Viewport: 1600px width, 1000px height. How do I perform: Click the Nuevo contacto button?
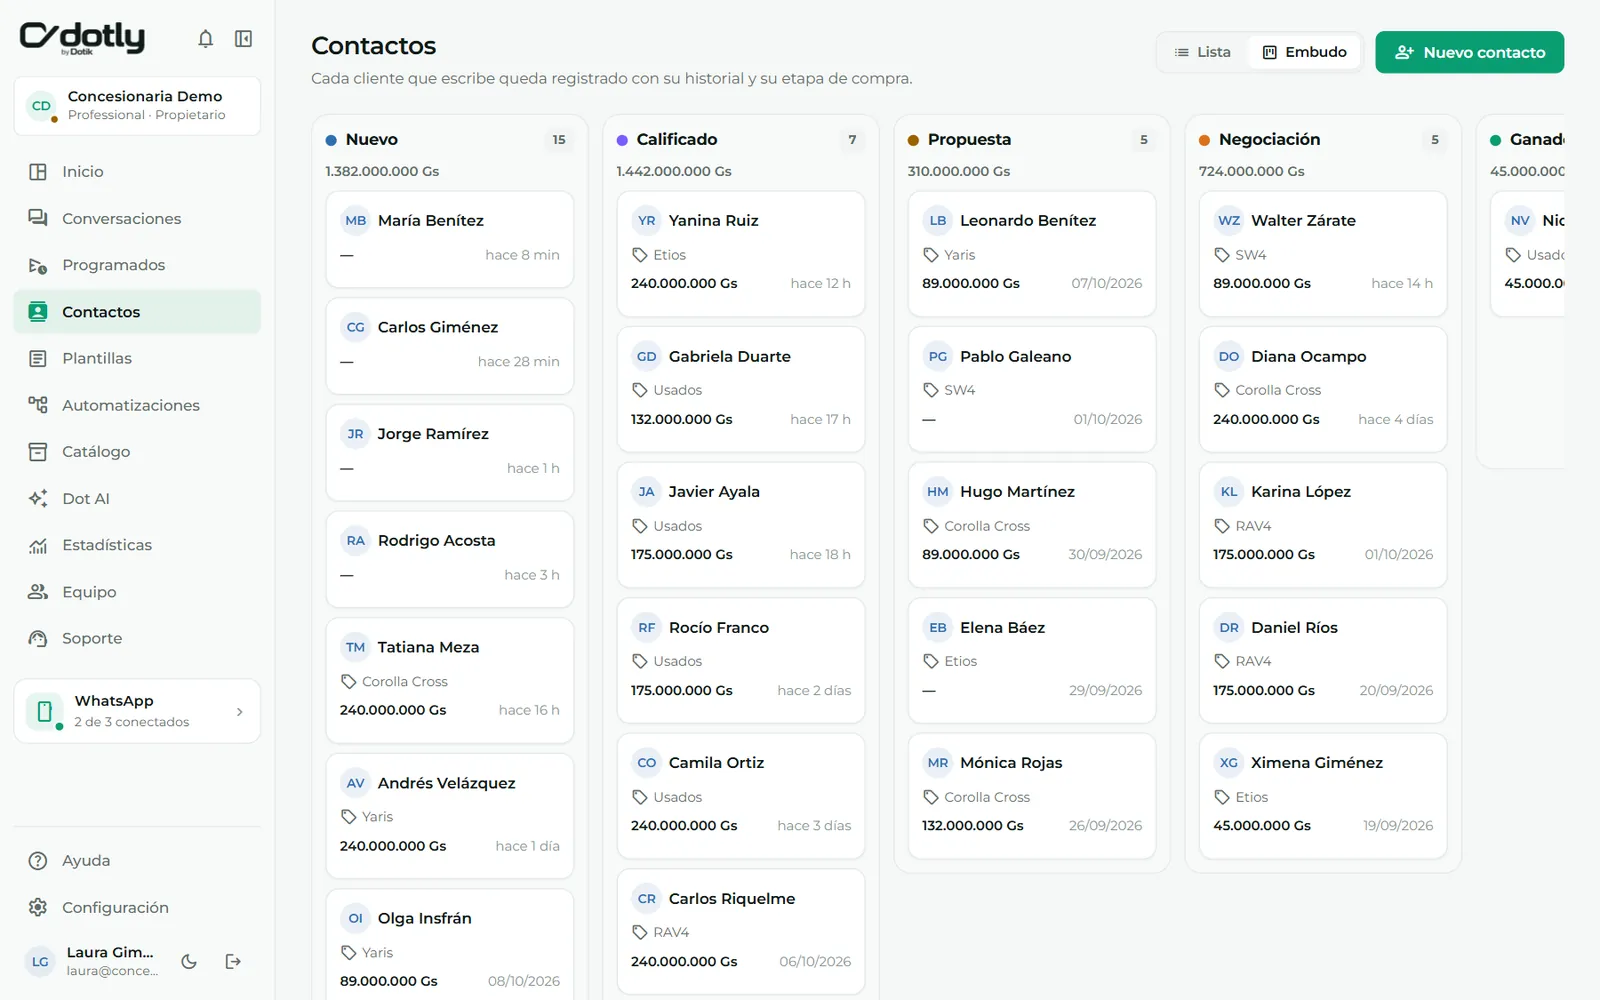pyautogui.click(x=1470, y=52)
